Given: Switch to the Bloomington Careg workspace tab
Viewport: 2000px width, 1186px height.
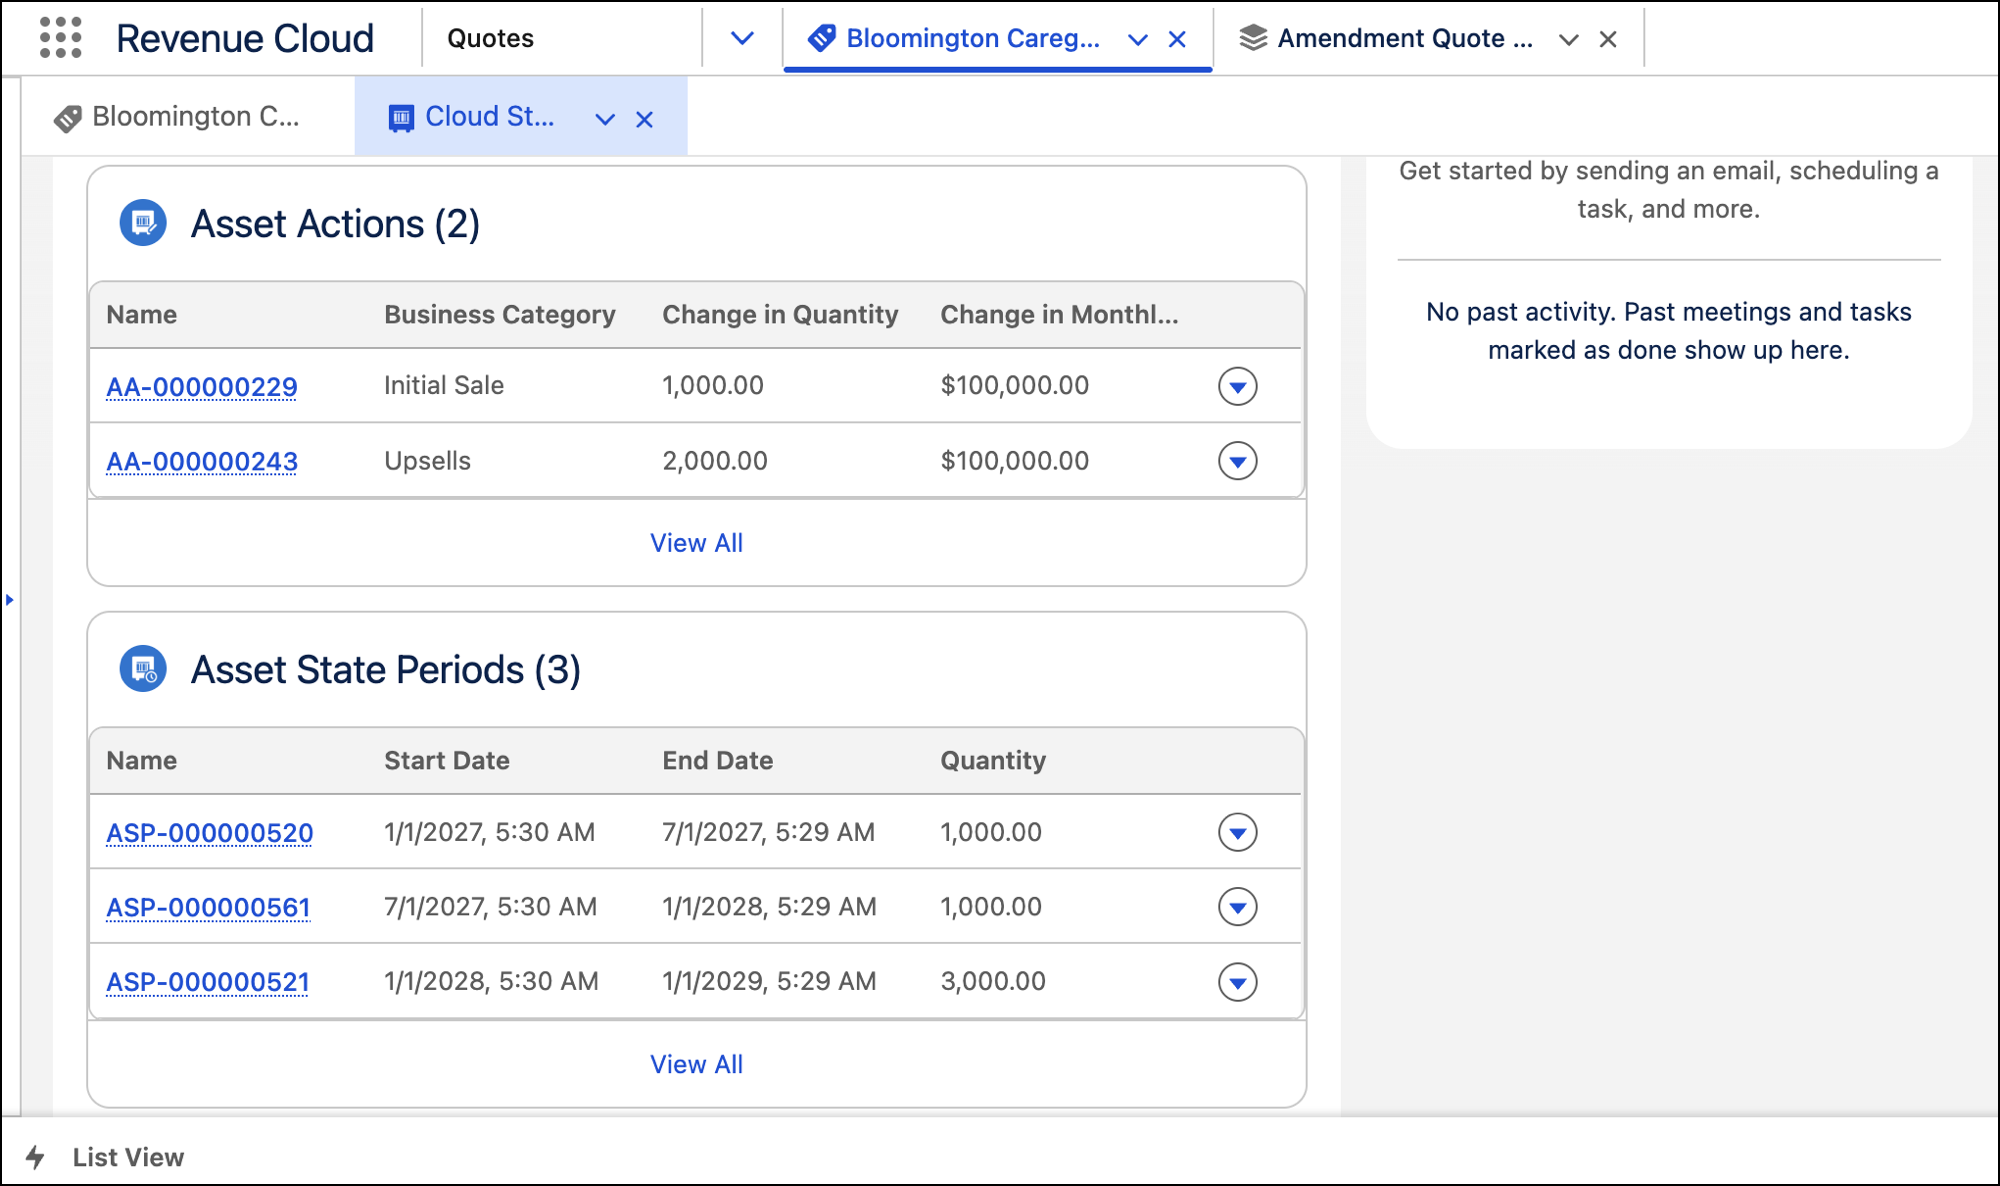Looking at the screenshot, I should pos(972,38).
